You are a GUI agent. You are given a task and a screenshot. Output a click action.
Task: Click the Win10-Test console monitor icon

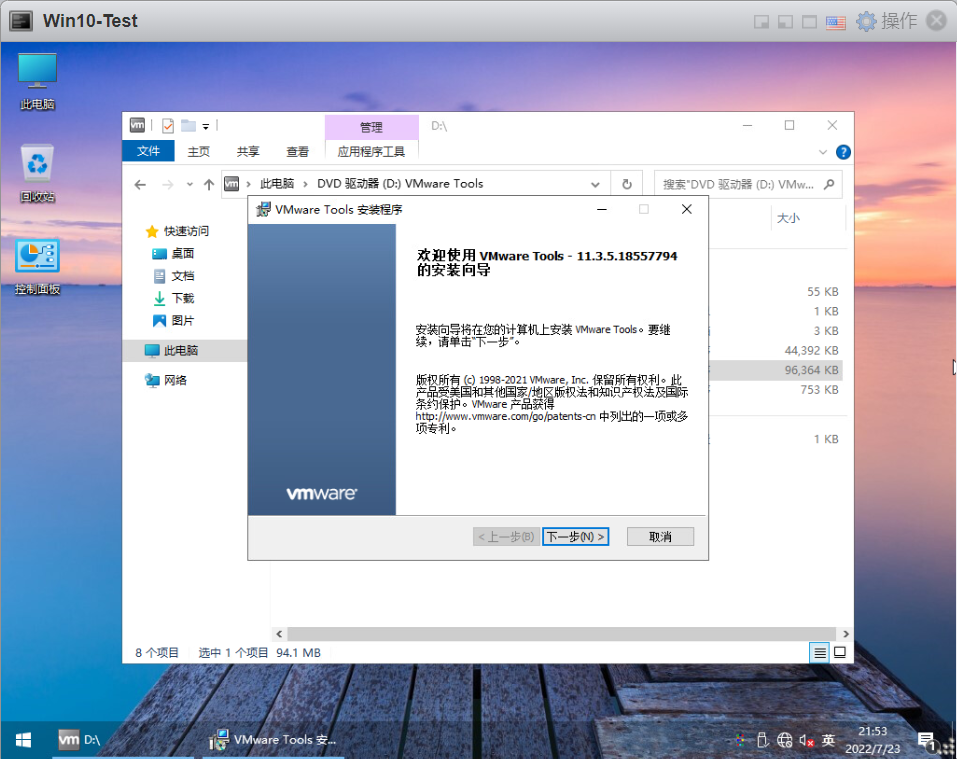tap(21, 21)
